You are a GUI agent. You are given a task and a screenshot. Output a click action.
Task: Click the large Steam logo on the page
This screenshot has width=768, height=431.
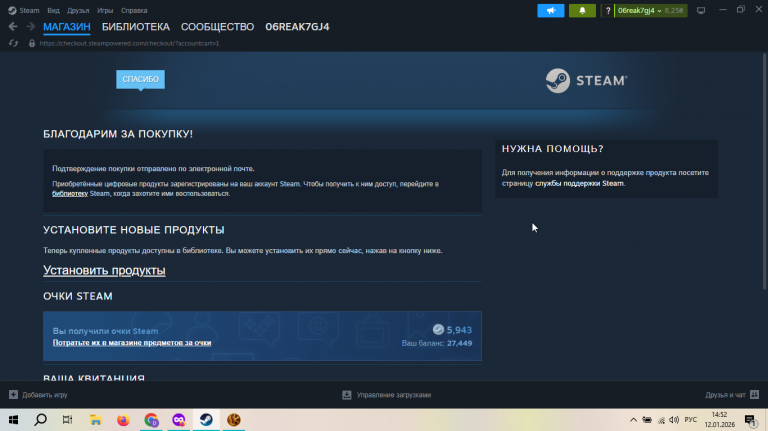(x=586, y=80)
